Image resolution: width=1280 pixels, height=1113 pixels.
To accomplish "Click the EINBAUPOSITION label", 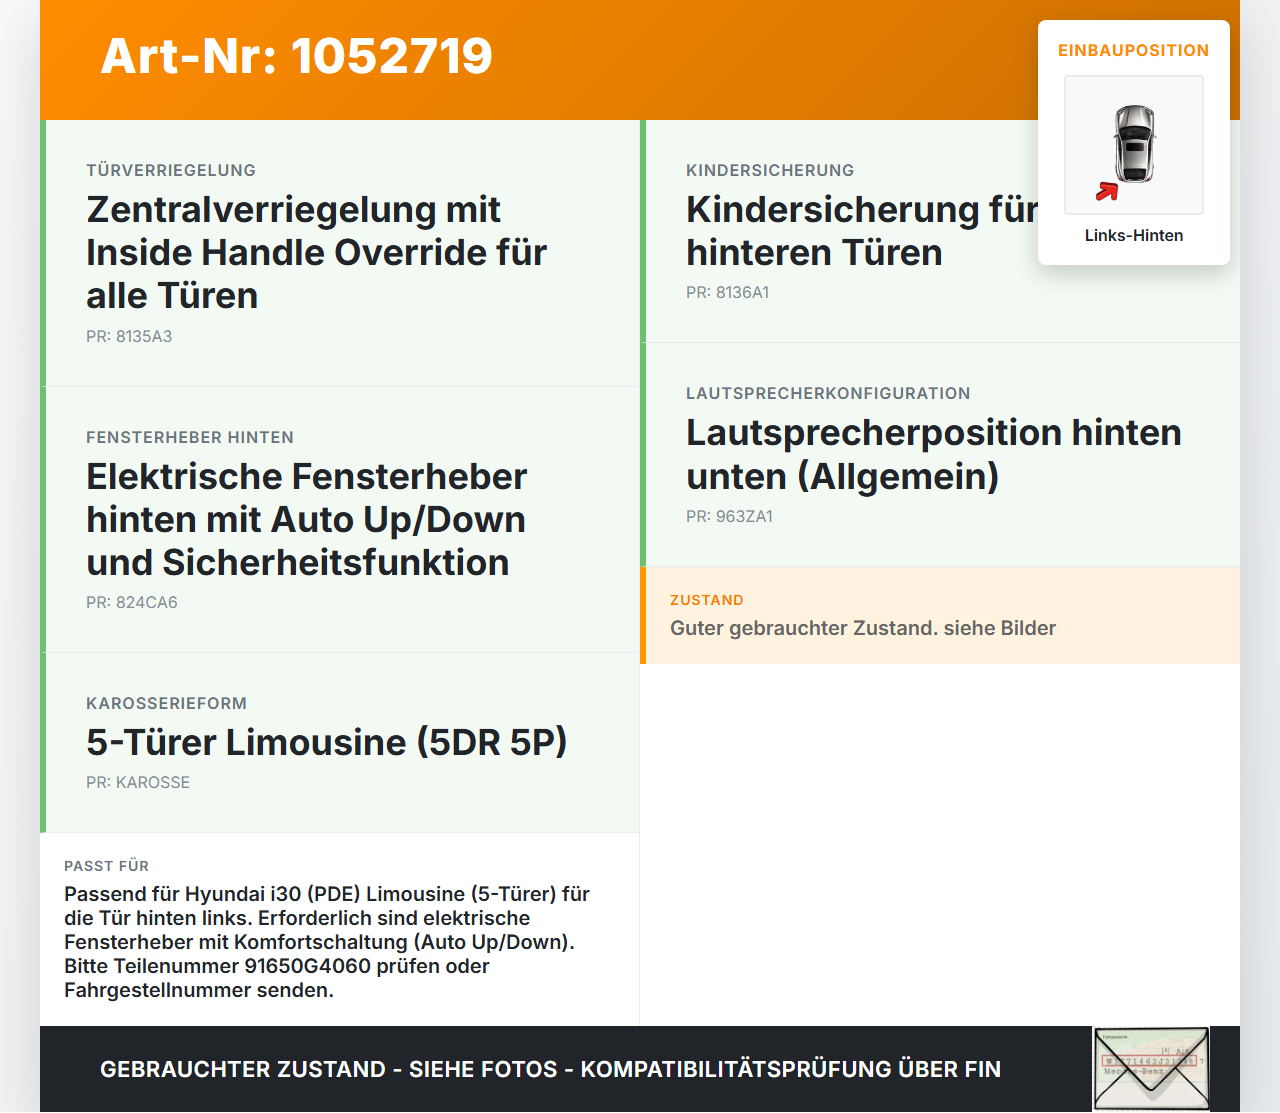I will [1134, 50].
